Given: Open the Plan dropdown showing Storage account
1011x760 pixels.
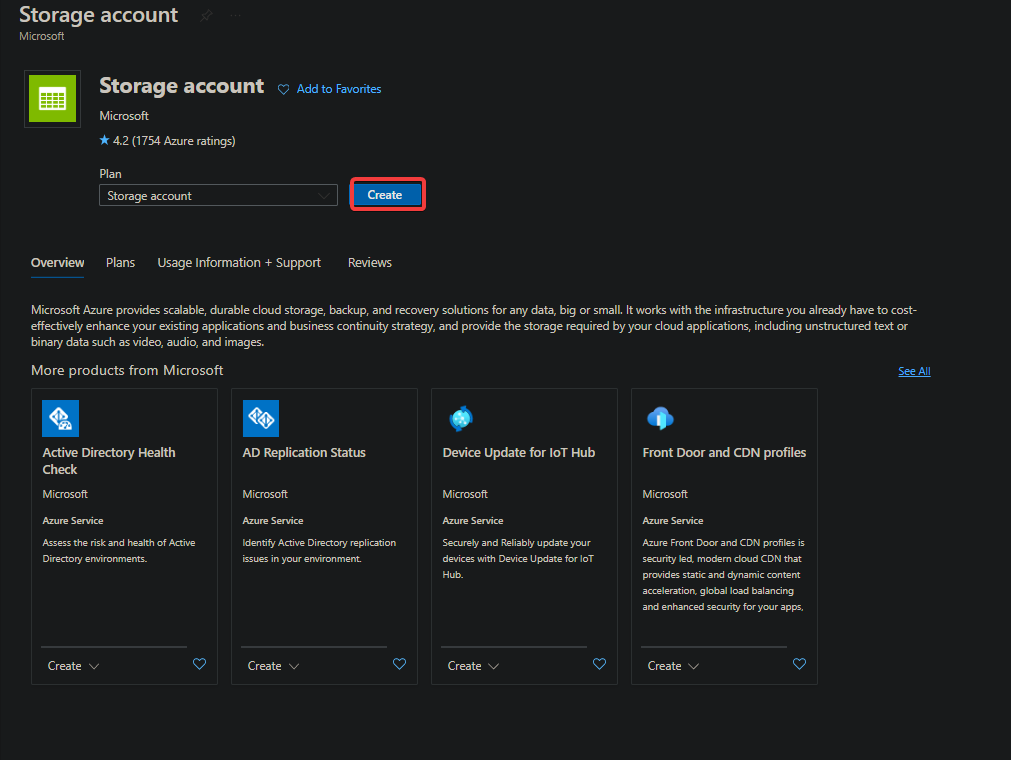Looking at the screenshot, I should [x=219, y=195].
